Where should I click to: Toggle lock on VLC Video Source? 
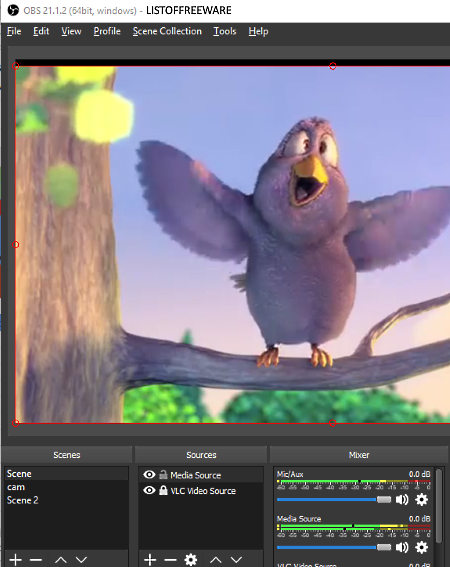click(164, 490)
